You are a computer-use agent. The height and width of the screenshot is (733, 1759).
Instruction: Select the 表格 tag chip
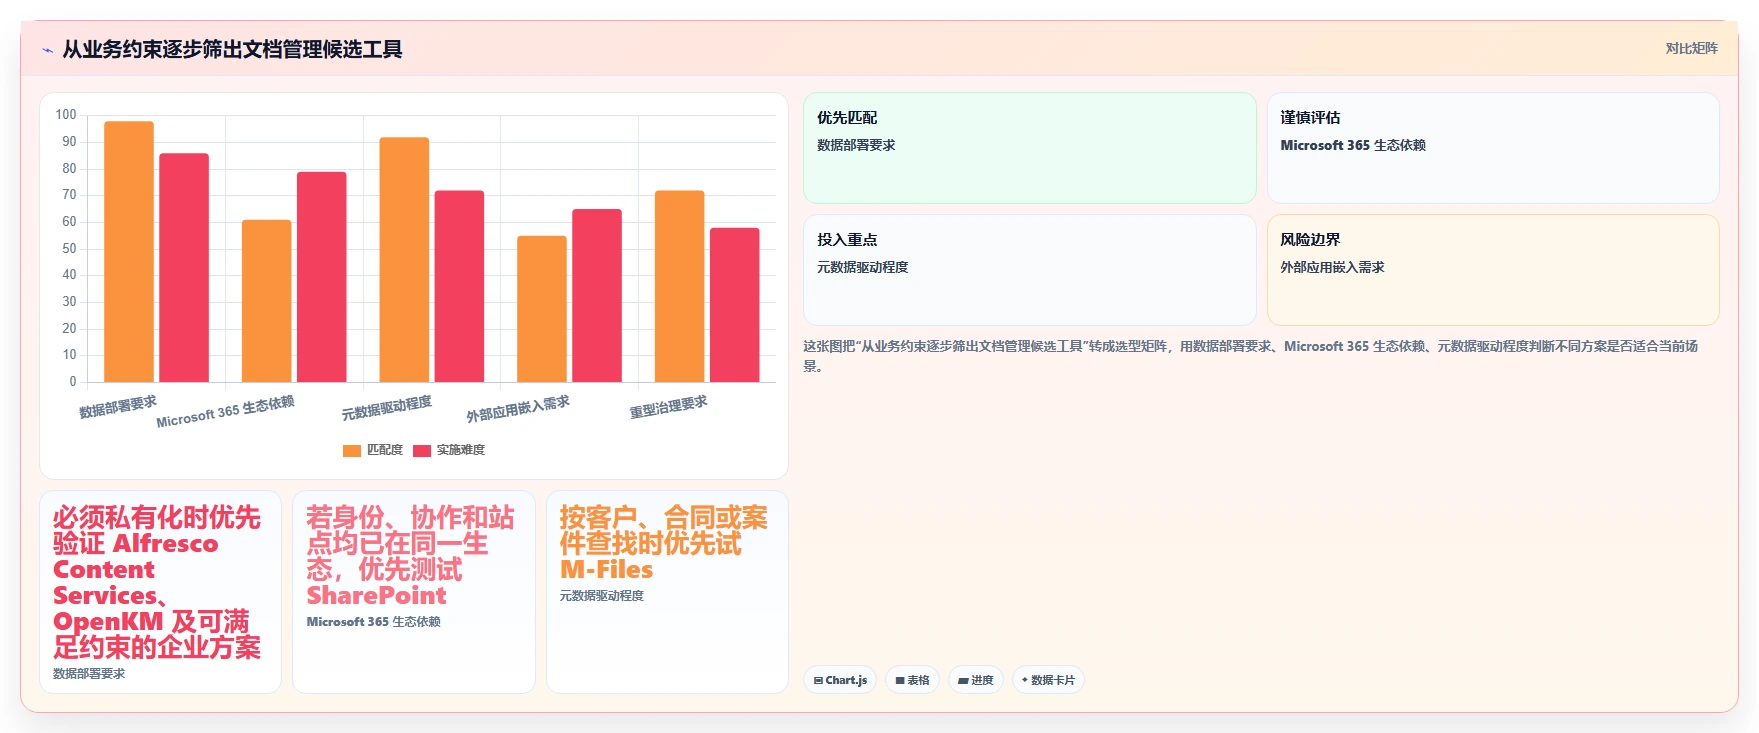point(912,680)
